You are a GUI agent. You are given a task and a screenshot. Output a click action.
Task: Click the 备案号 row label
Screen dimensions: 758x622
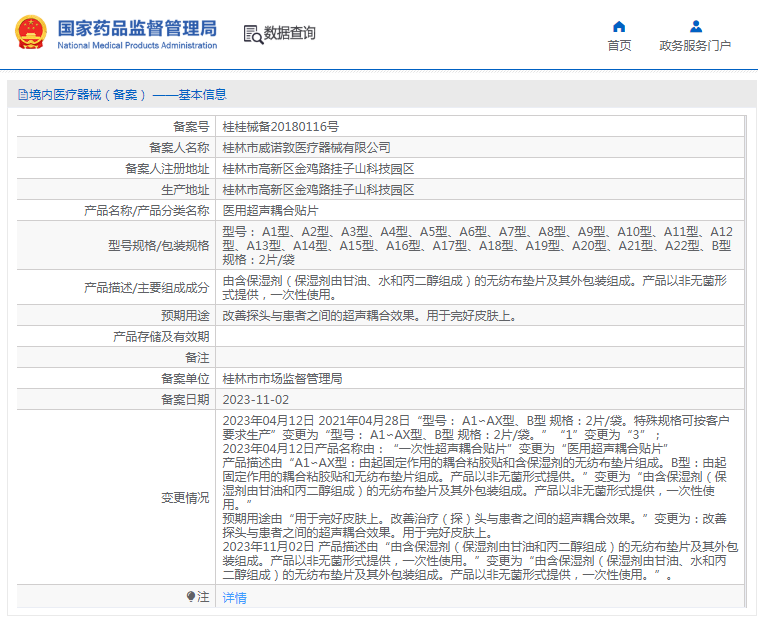click(x=191, y=127)
